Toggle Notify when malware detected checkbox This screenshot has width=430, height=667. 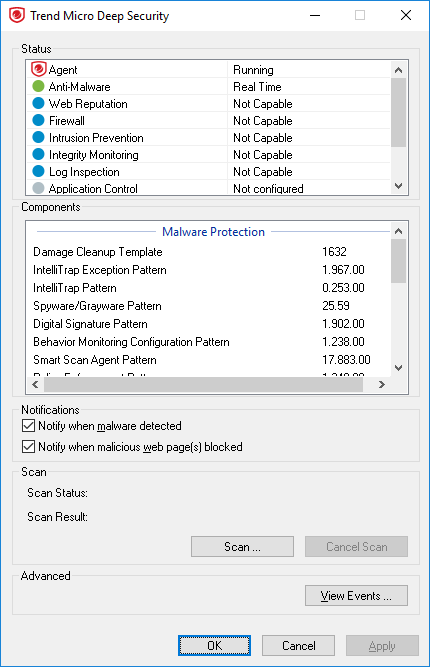pos(28,426)
